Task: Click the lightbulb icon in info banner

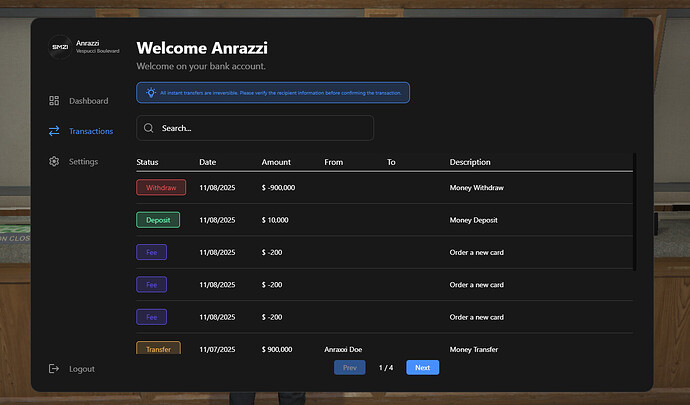Action: [x=151, y=92]
